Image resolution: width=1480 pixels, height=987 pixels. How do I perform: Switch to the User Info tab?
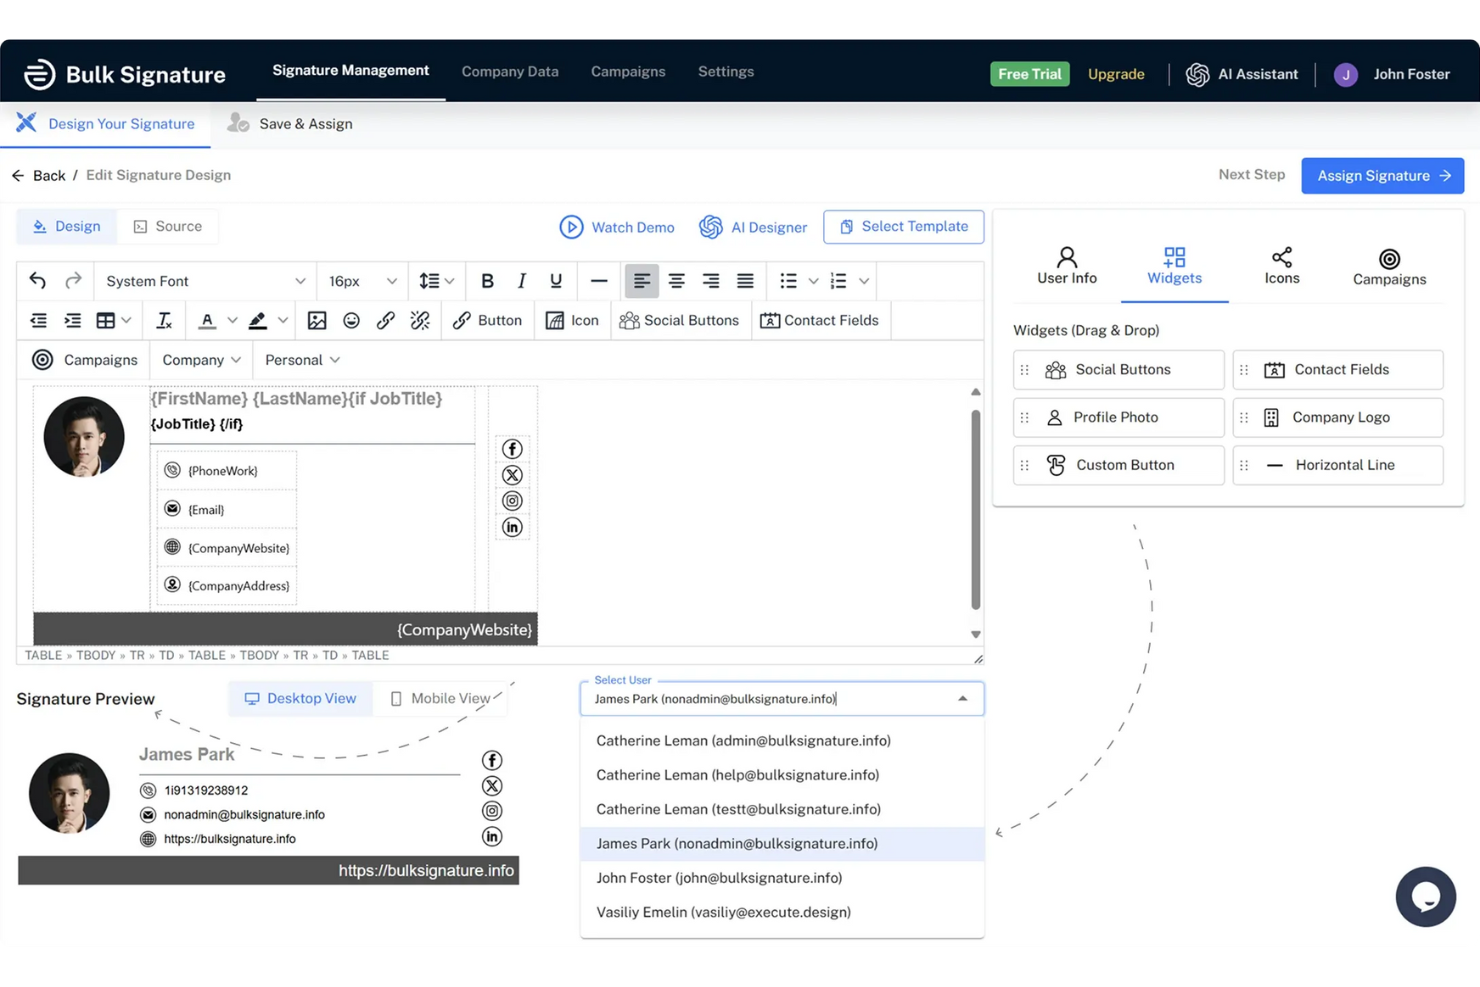click(1067, 266)
